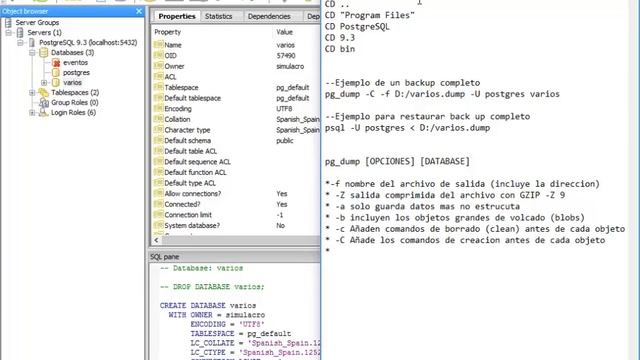Viewport: 640px width, 360px height.
Task: Expand the Login Roles (6) node
Action: coord(32,113)
